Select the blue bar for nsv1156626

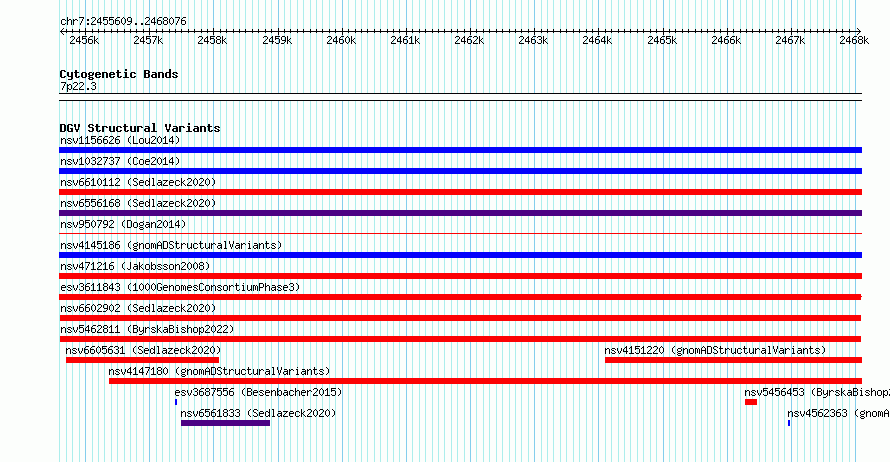460,150
